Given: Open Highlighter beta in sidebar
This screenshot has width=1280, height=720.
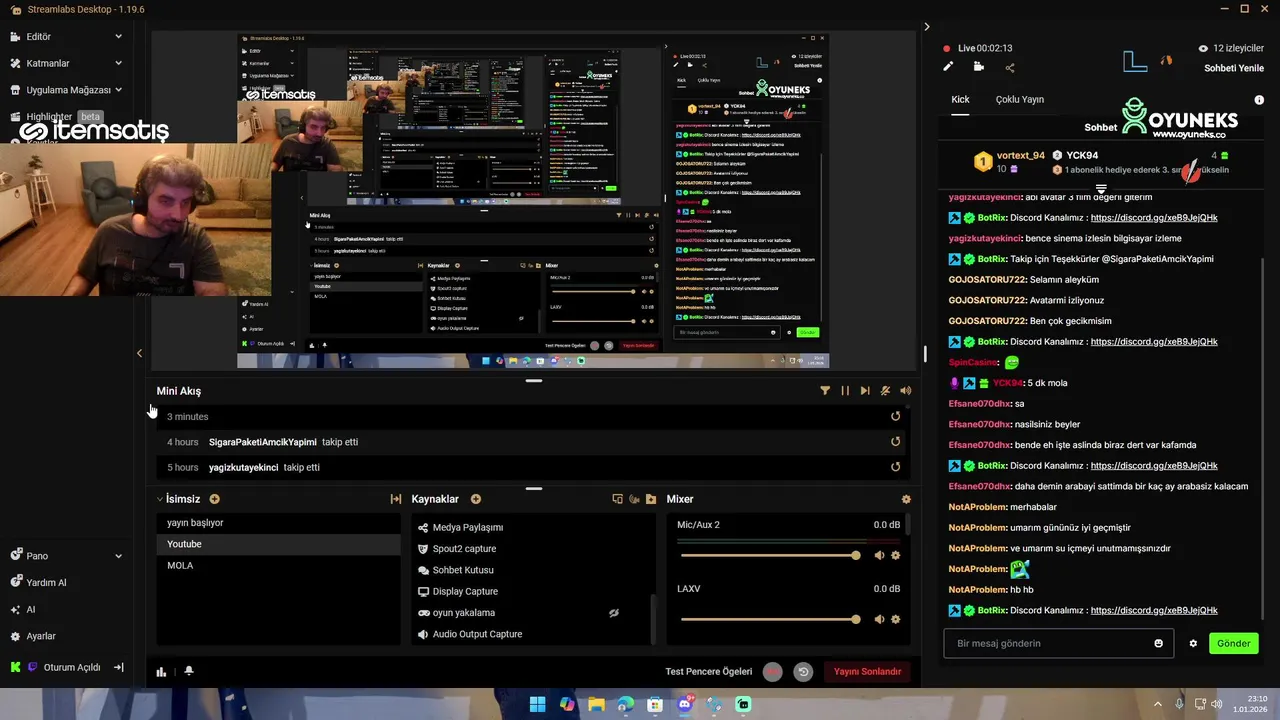Looking at the screenshot, I should 56,116.
